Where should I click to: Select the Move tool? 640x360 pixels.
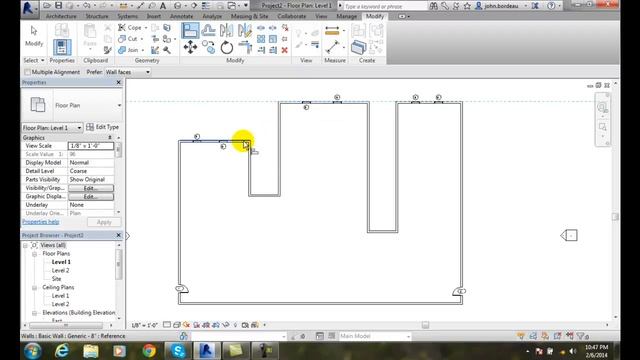coord(190,47)
